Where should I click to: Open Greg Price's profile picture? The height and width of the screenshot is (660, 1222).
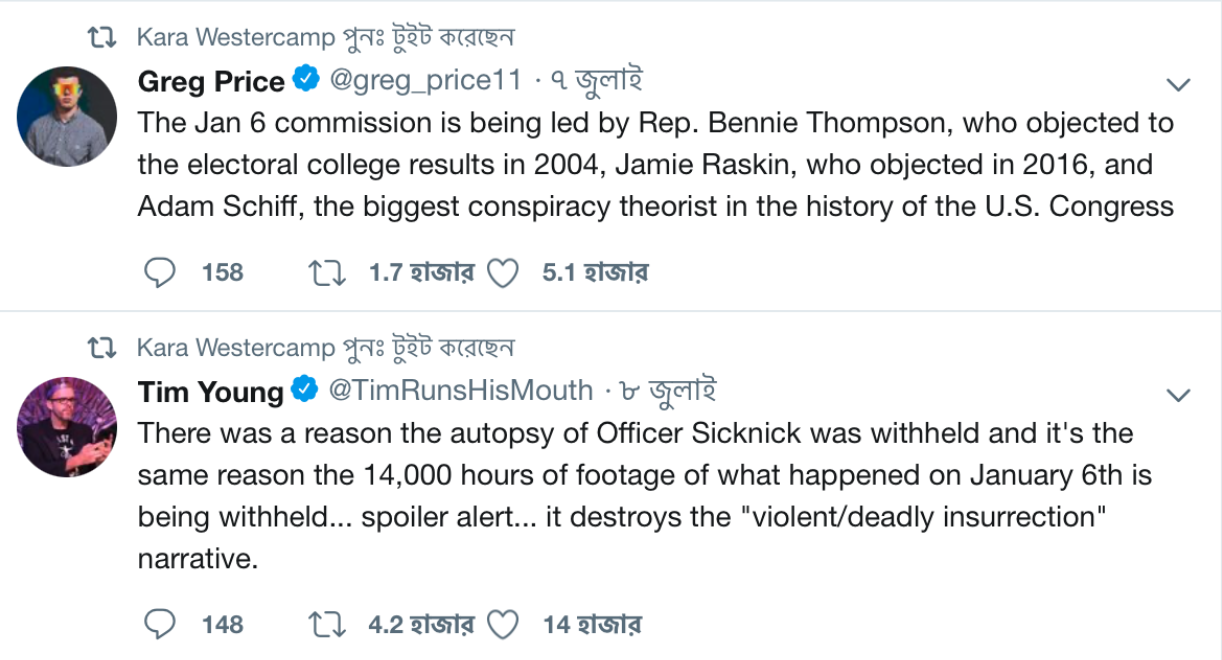pyautogui.click(x=67, y=116)
